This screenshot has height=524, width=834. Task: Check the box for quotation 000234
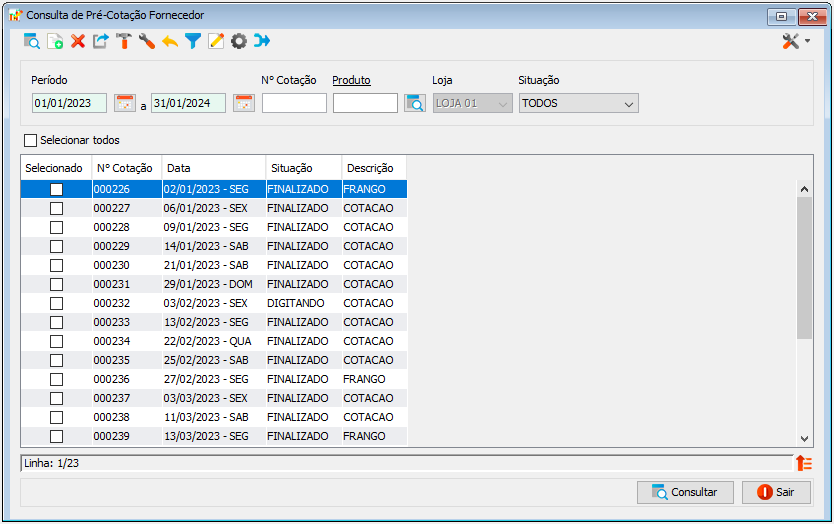coord(56,342)
